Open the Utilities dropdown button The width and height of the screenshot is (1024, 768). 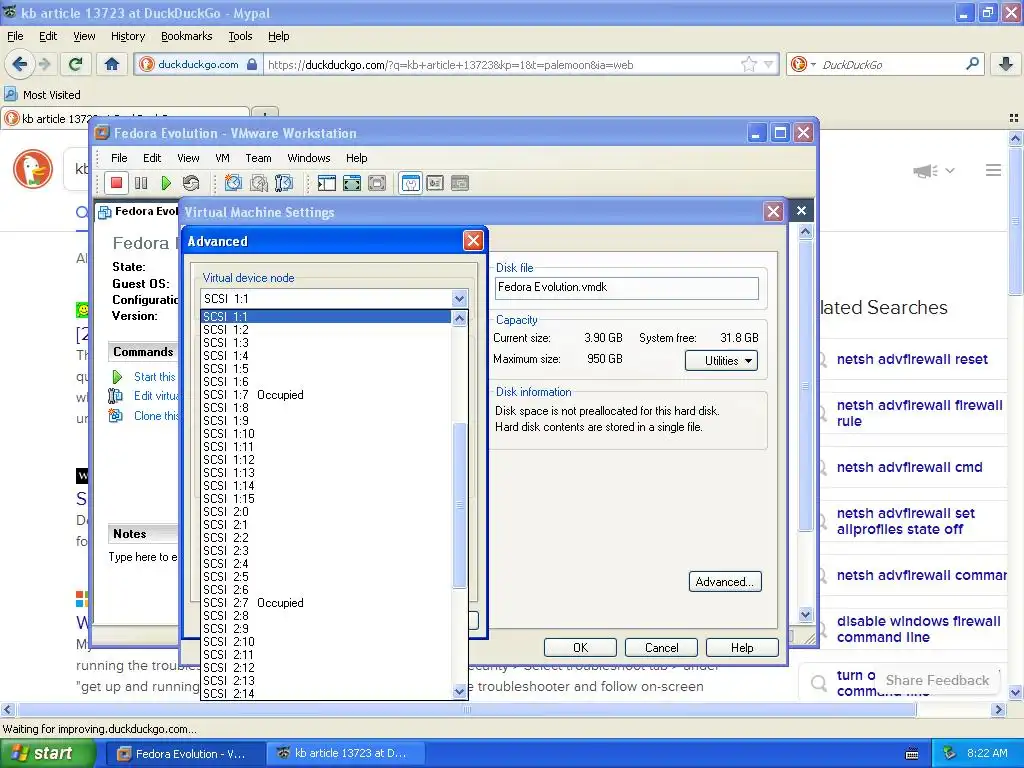721,360
